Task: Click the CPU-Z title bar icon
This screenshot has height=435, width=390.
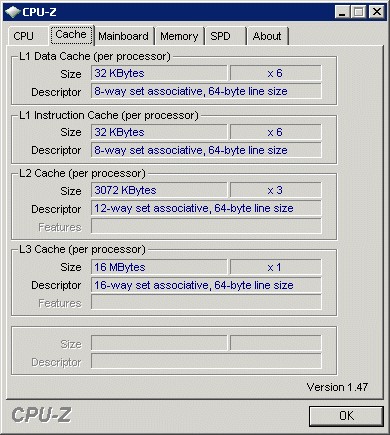Action: pos(13,12)
